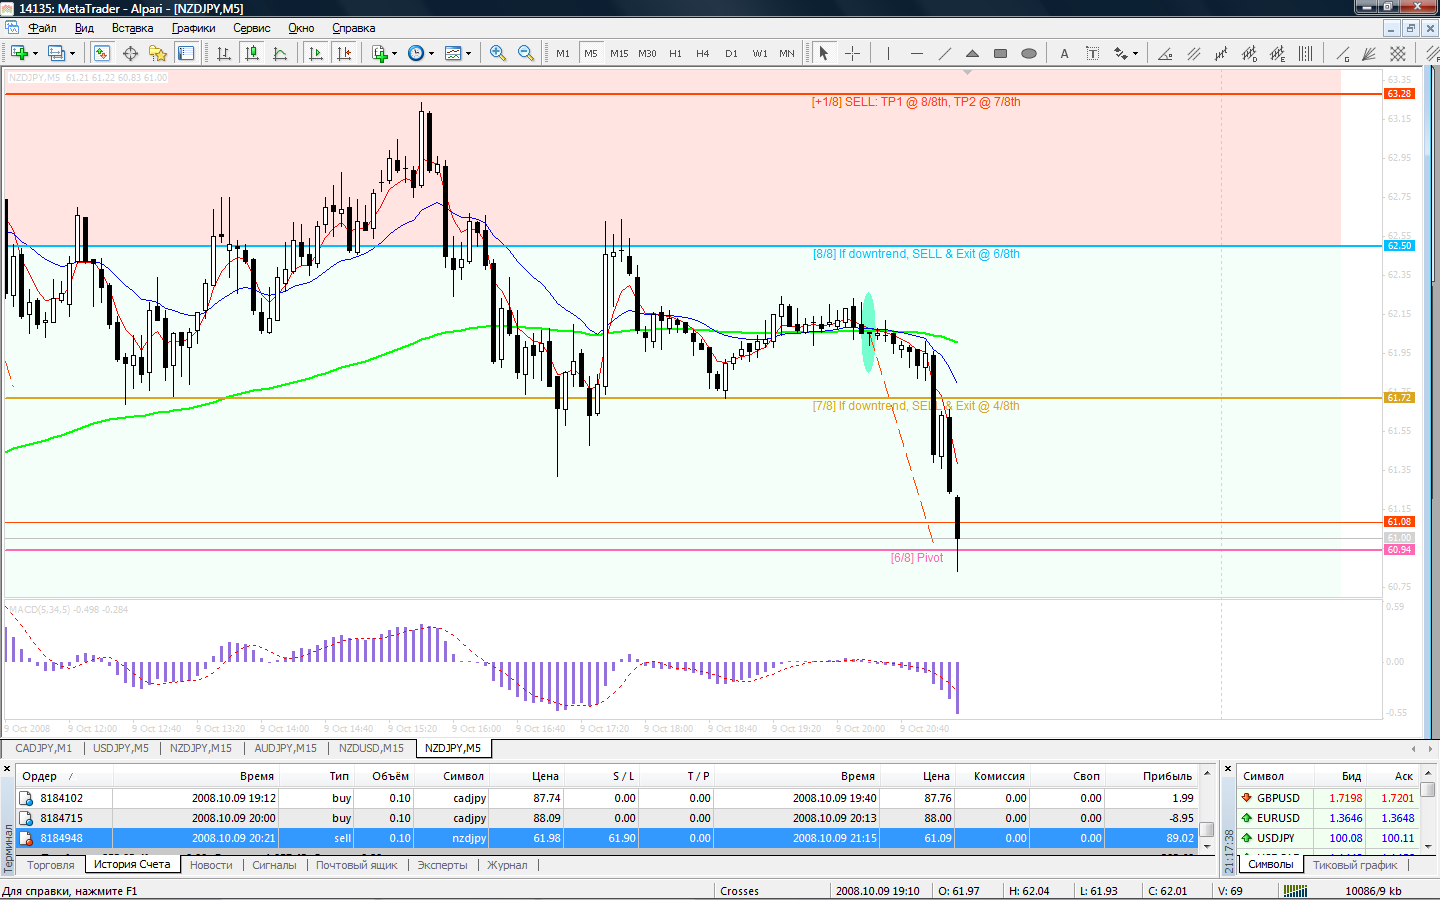This screenshot has height=900, width=1440.
Task: Switch timeframe to M1
Action: pyautogui.click(x=563, y=53)
